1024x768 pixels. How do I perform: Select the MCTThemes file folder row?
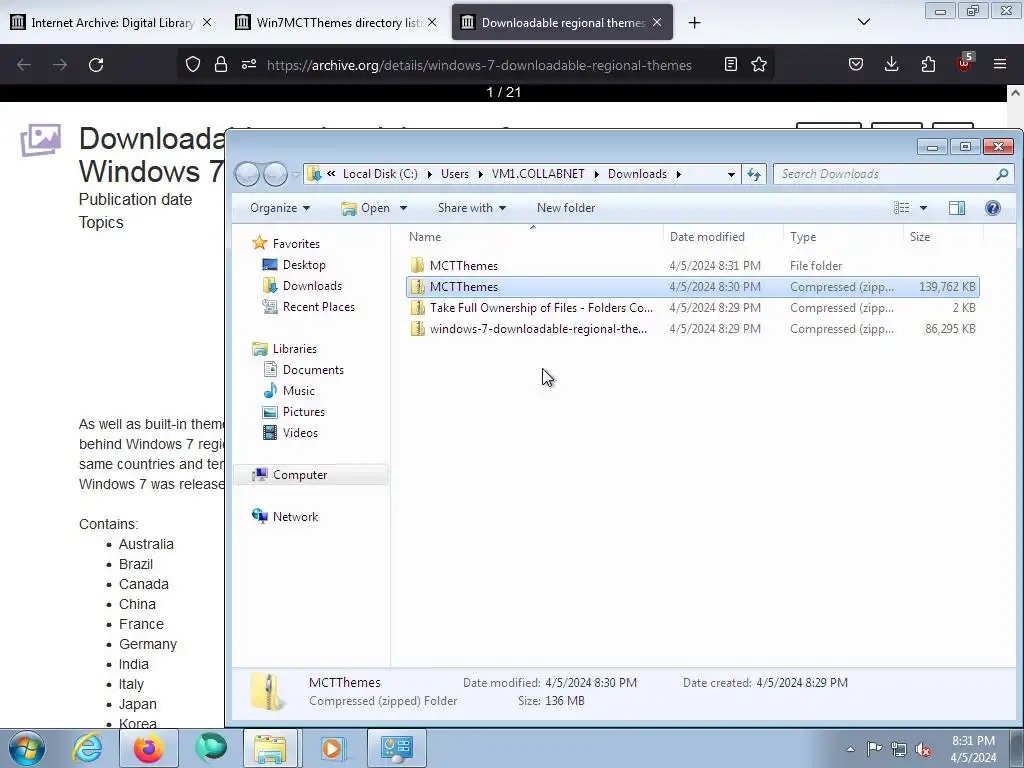[692, 266]
